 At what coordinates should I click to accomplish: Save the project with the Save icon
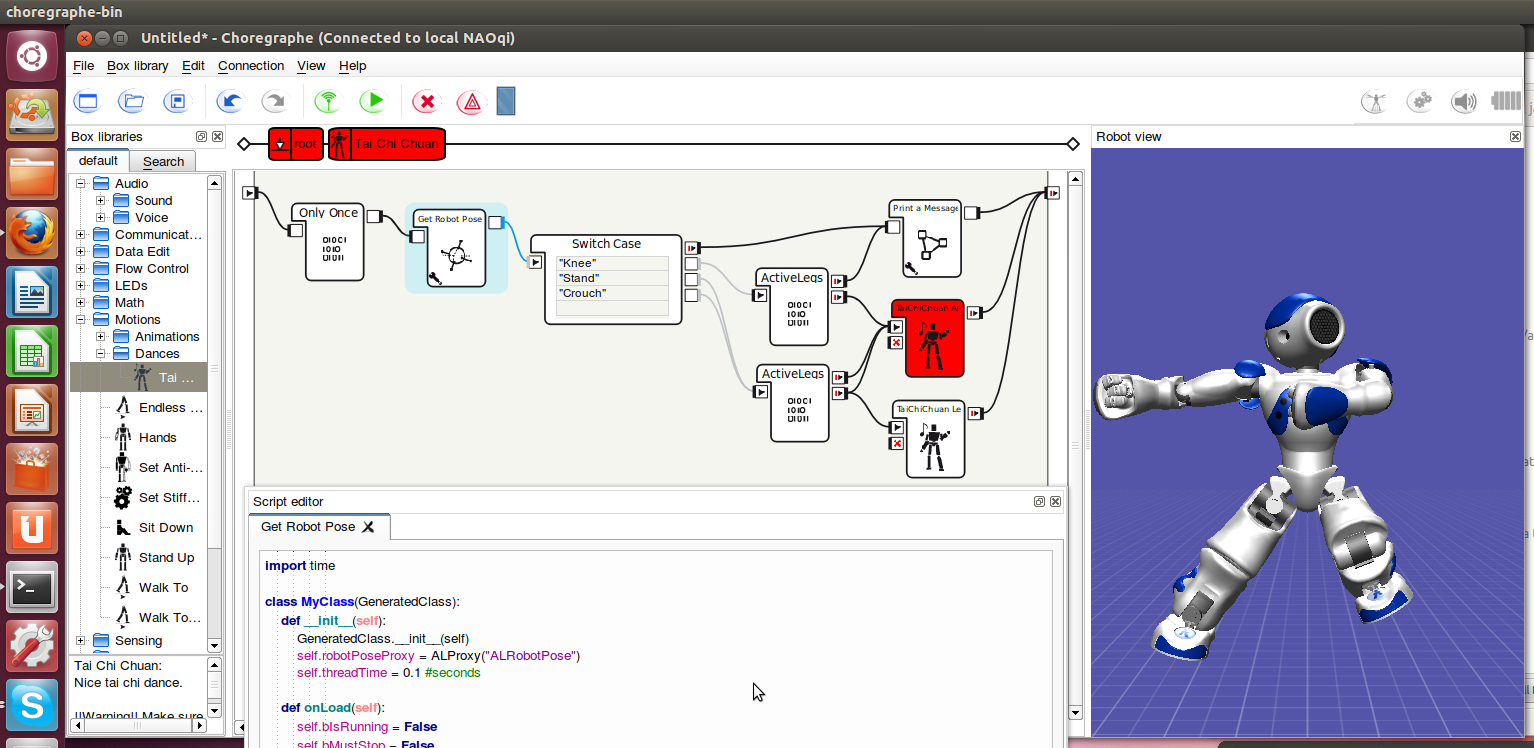pyautogui.click(x=176, y=101)
